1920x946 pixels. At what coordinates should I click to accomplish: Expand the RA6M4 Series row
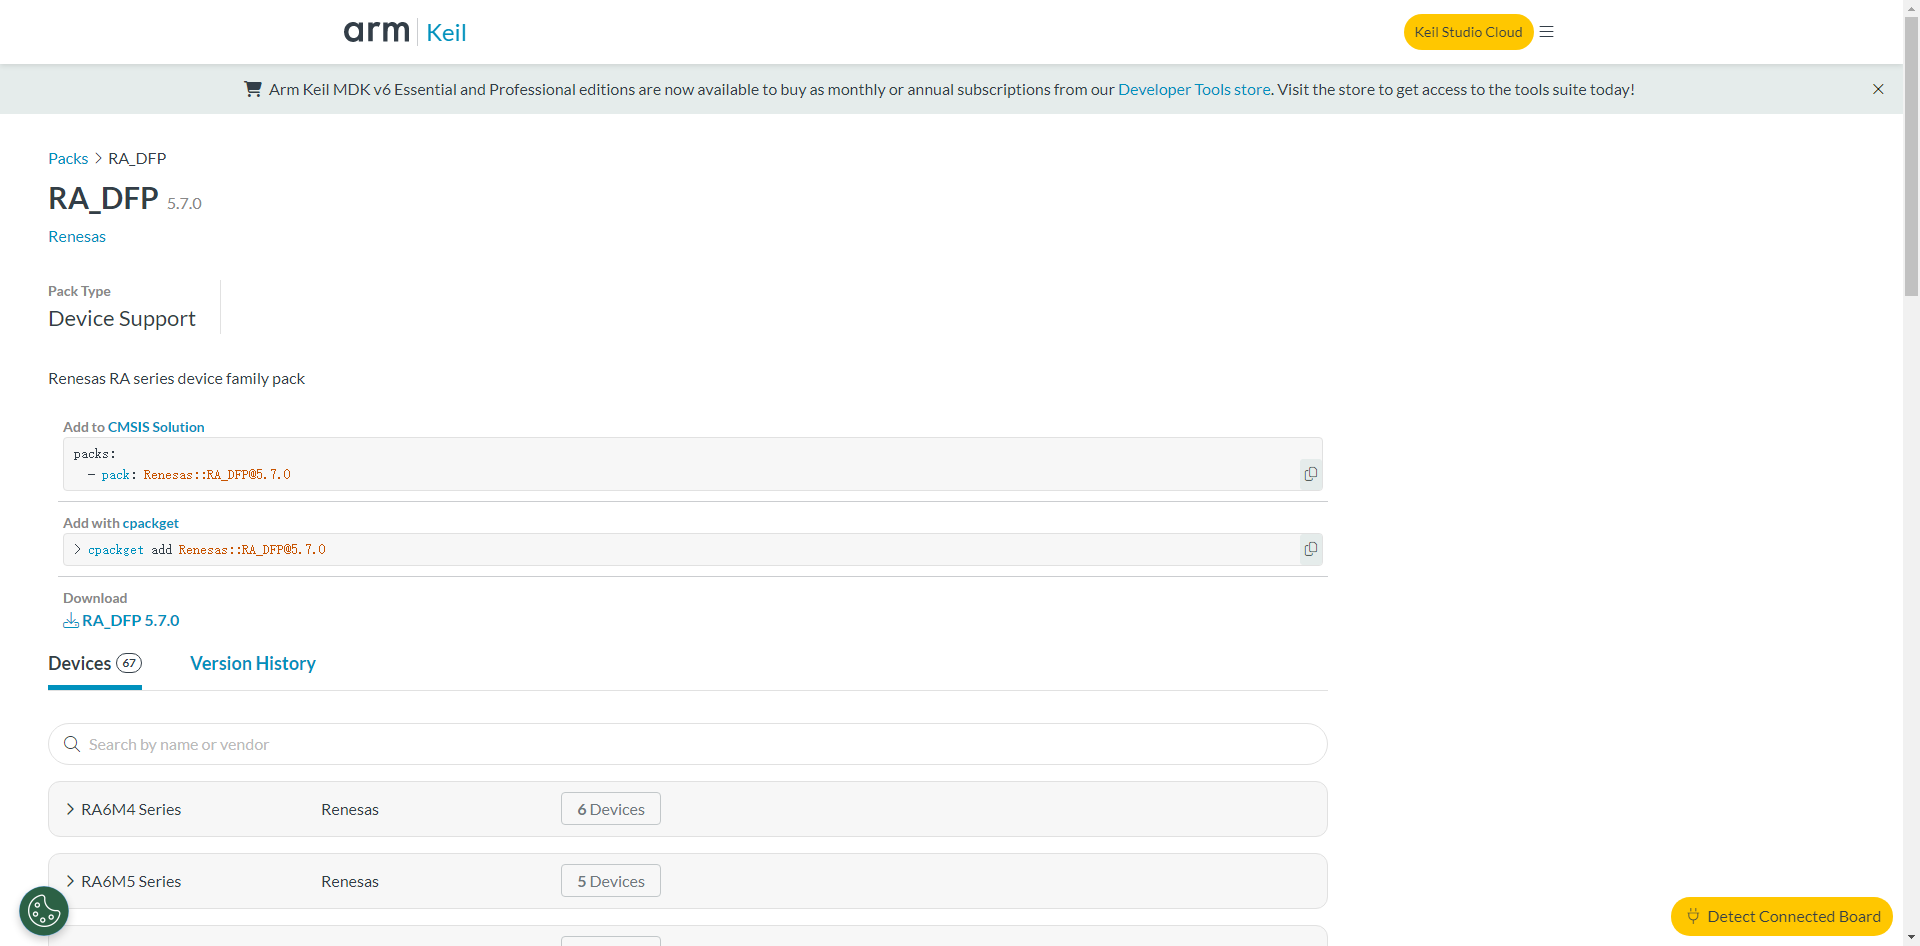tap(71, 809)
